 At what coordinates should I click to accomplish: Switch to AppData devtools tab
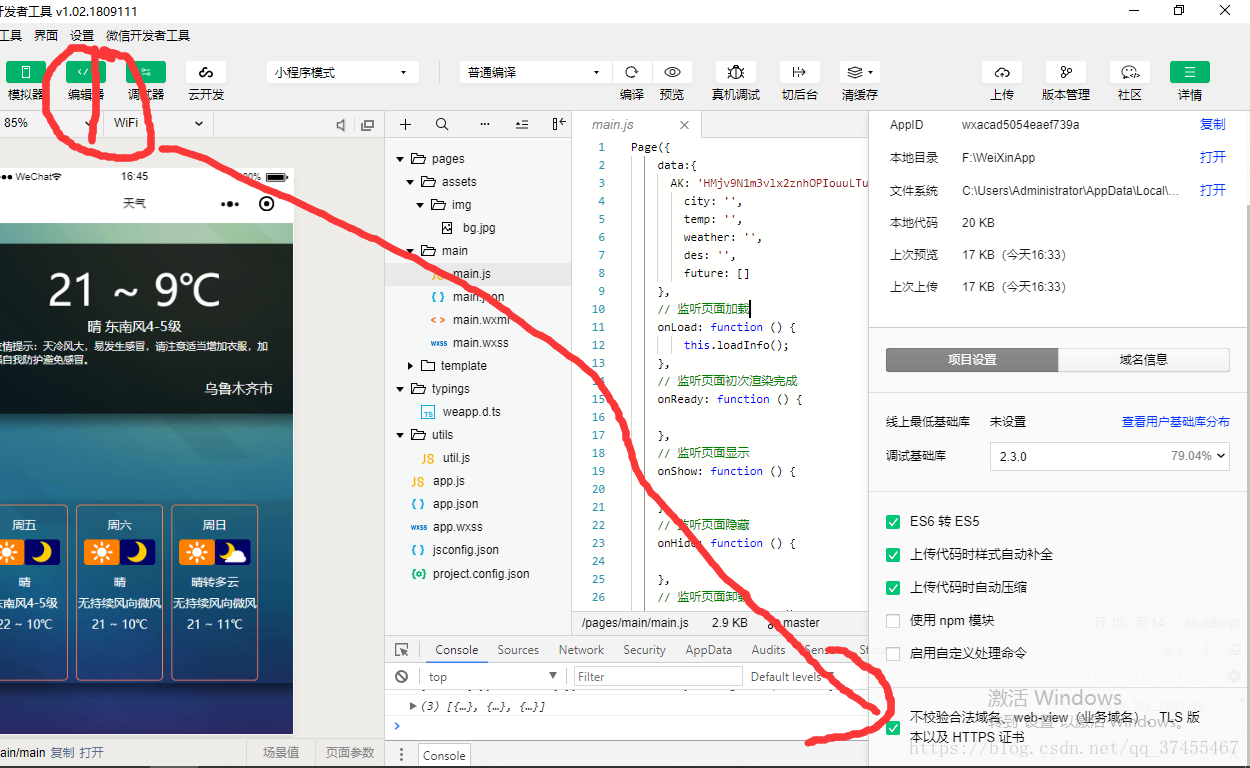709,650
